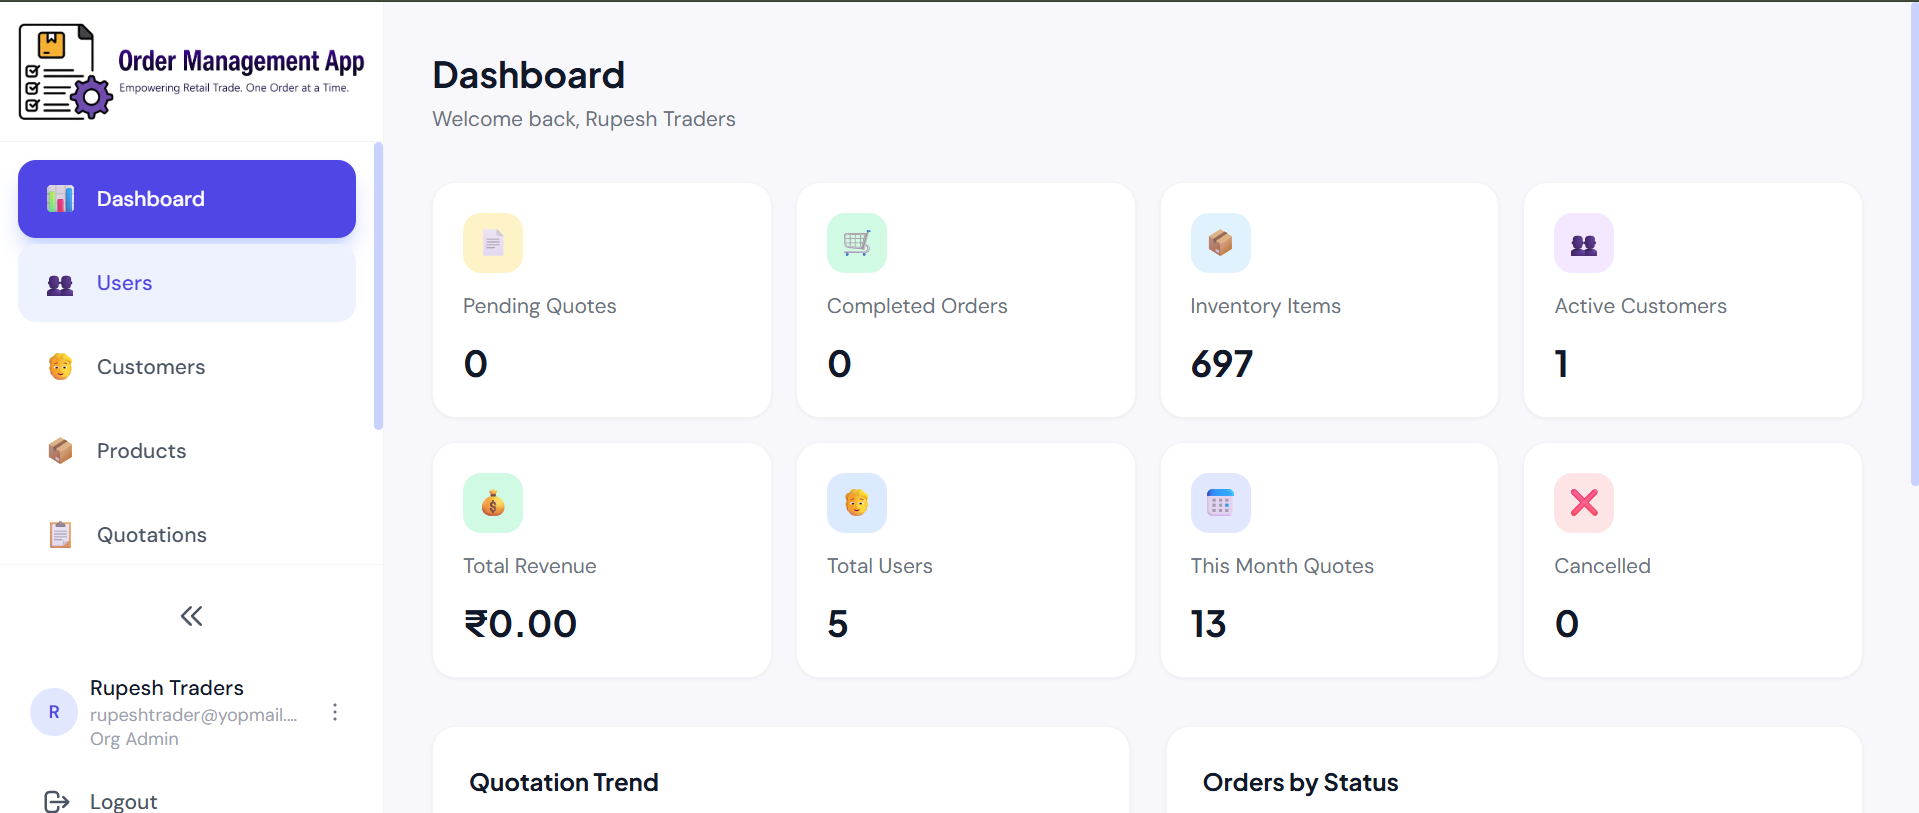
Task: Open the three-dot menu beside Rupesh Traders
Action: click(x=335, y=712)
